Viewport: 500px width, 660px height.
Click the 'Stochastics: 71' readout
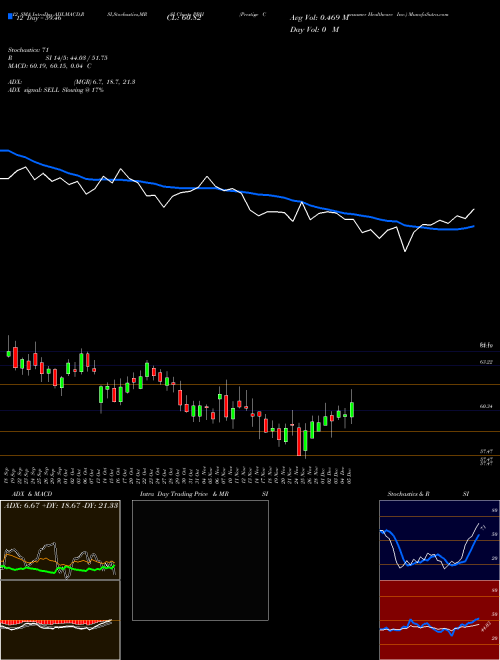pyautogui.click(x=28, y=50)
